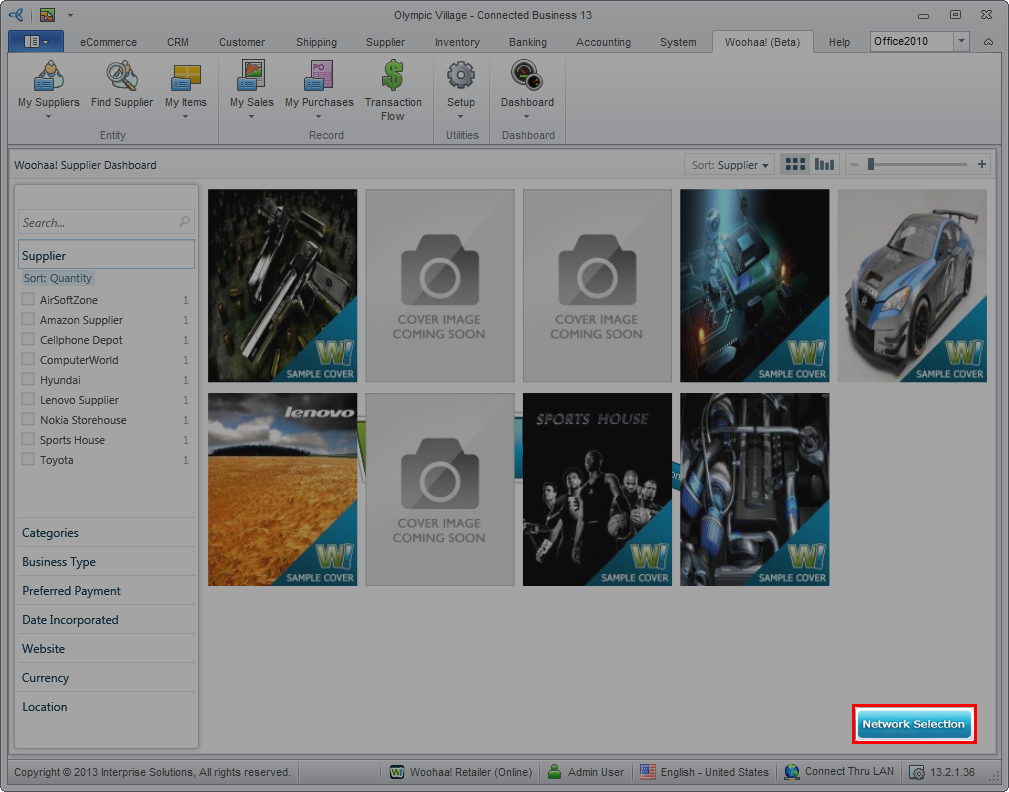This screenshot has width=1009, height=792.
Task: Select the Sports House cover thumbnail
Action: coord(597,490)
